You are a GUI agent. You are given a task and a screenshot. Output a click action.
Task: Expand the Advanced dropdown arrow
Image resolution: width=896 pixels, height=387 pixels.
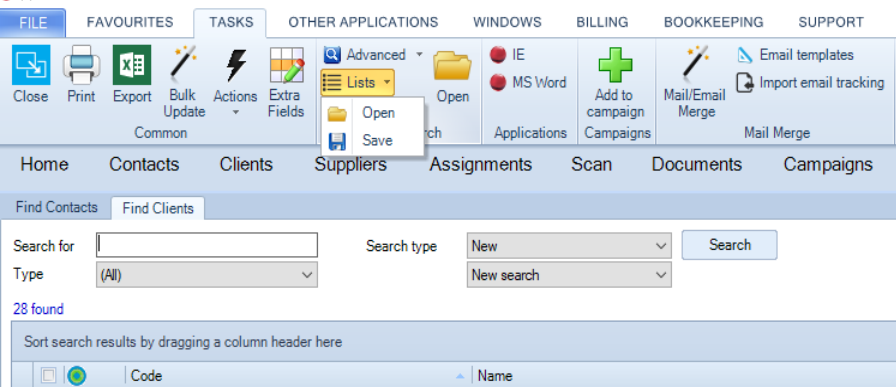(419, 55)
